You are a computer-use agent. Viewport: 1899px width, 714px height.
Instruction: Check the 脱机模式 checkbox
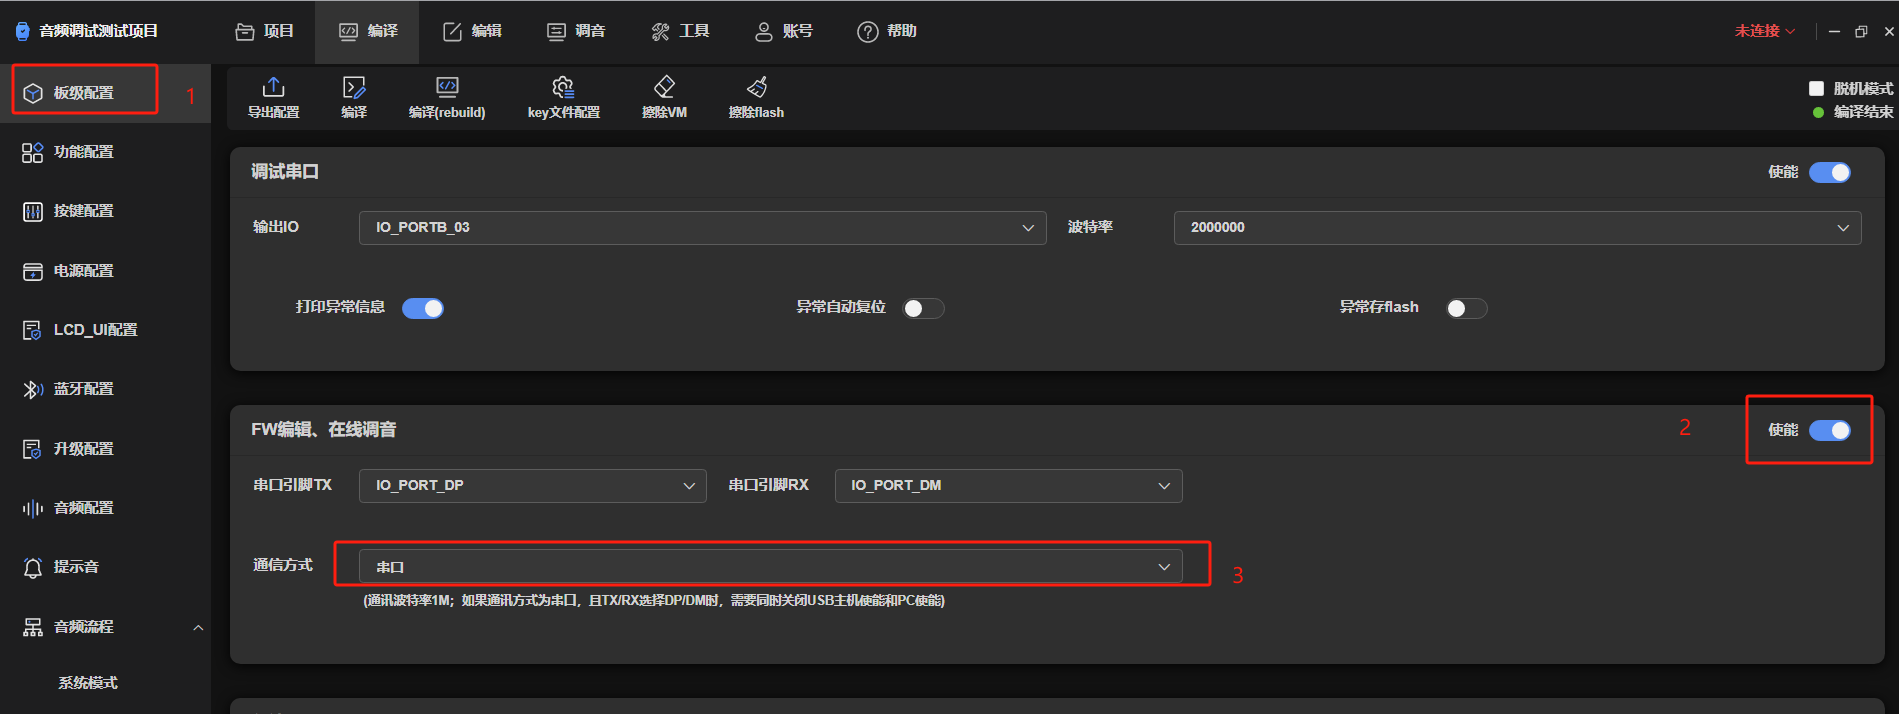click(1817, 88)
